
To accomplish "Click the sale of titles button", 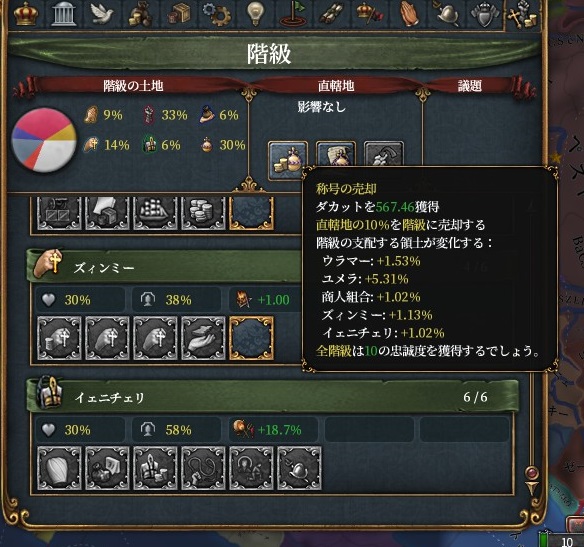I will click(x=288, y=160).
